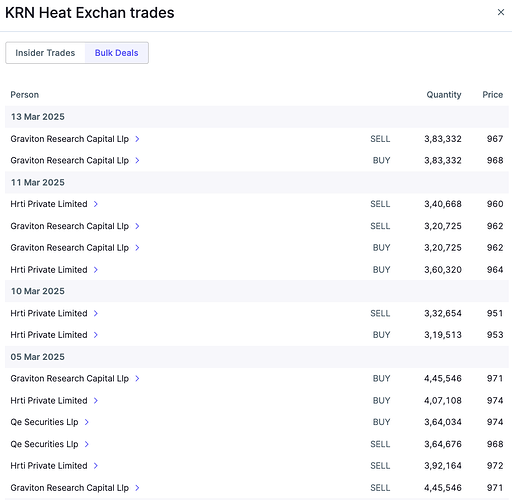Click quantity 3,32,654
Viewport: 512px width, 500px height.
click(x=443, y=313)
